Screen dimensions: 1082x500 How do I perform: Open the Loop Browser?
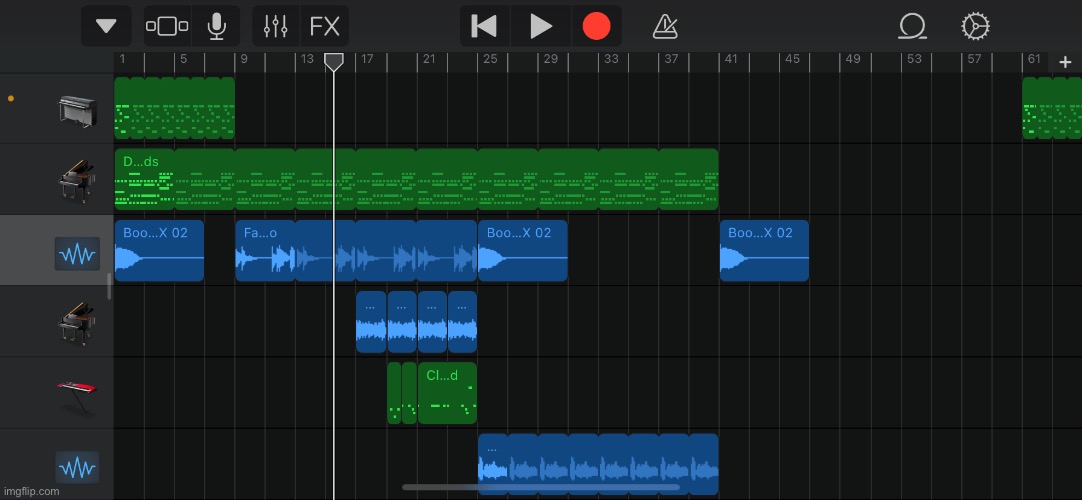[x=912, y=26]
